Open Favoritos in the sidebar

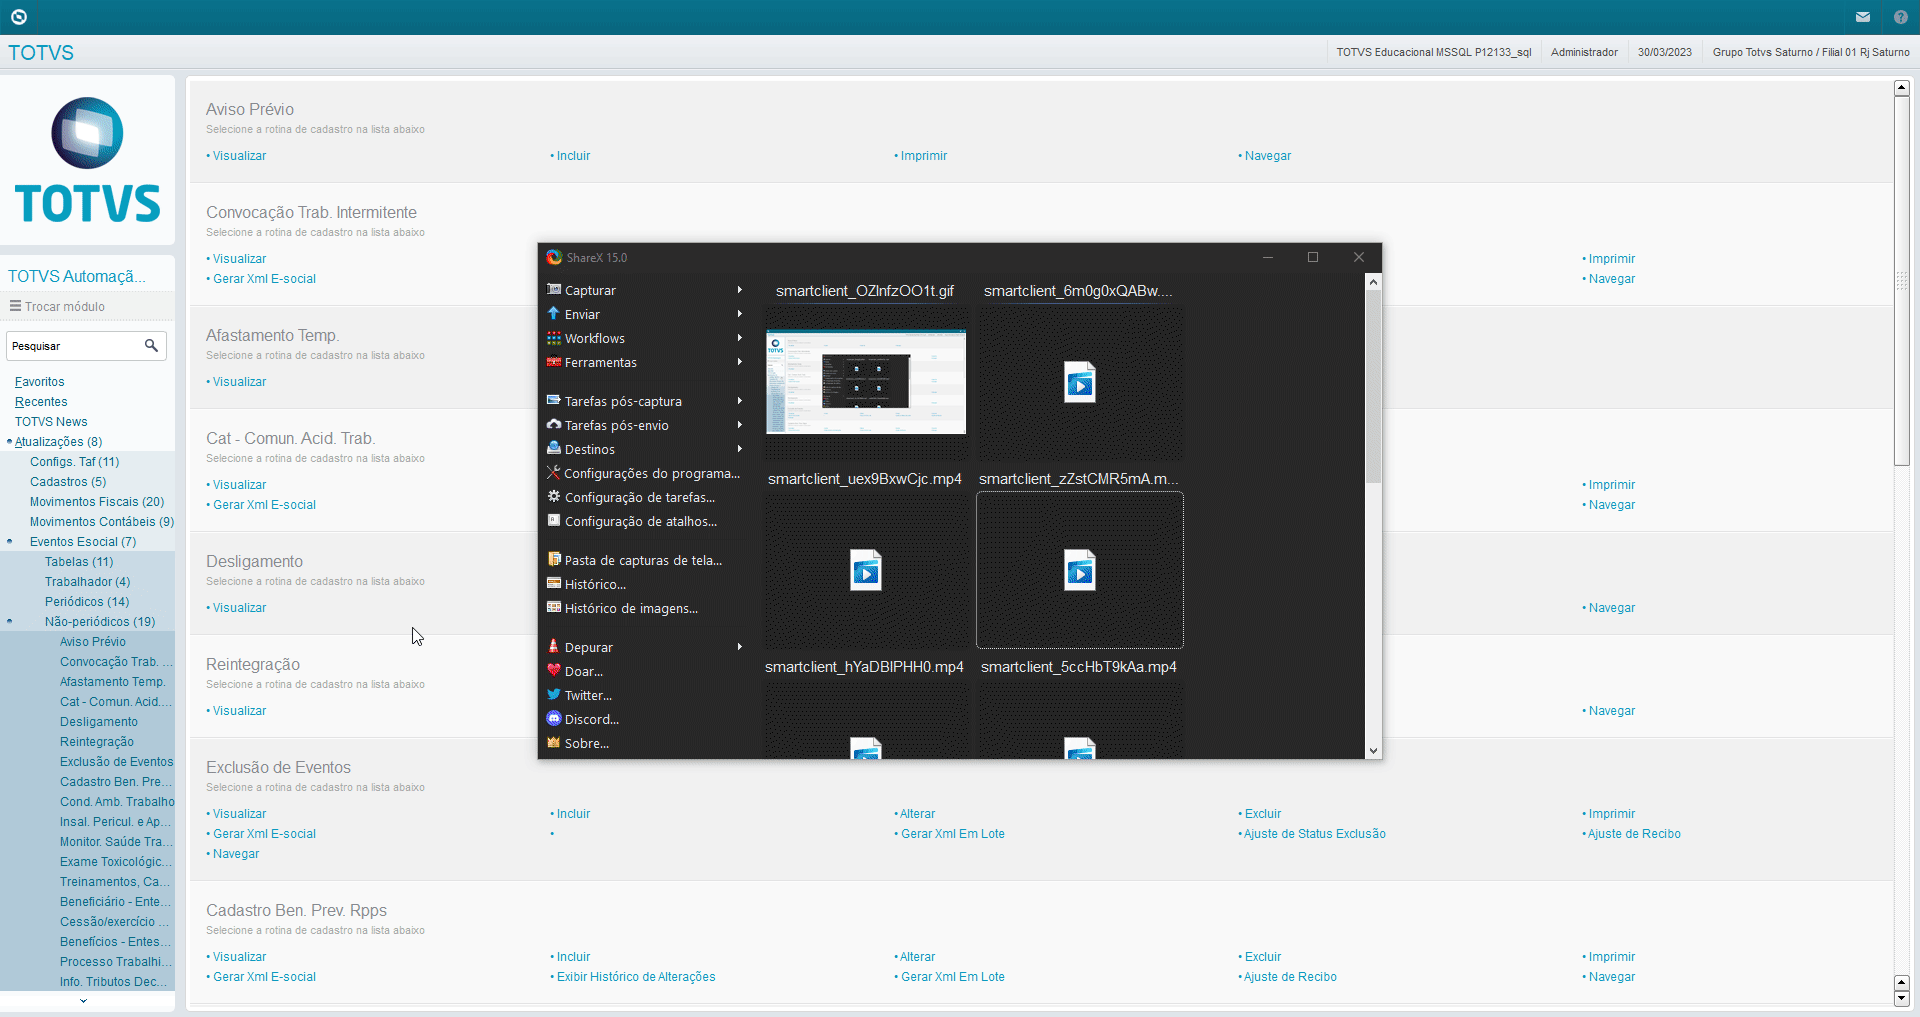point(39,382)
